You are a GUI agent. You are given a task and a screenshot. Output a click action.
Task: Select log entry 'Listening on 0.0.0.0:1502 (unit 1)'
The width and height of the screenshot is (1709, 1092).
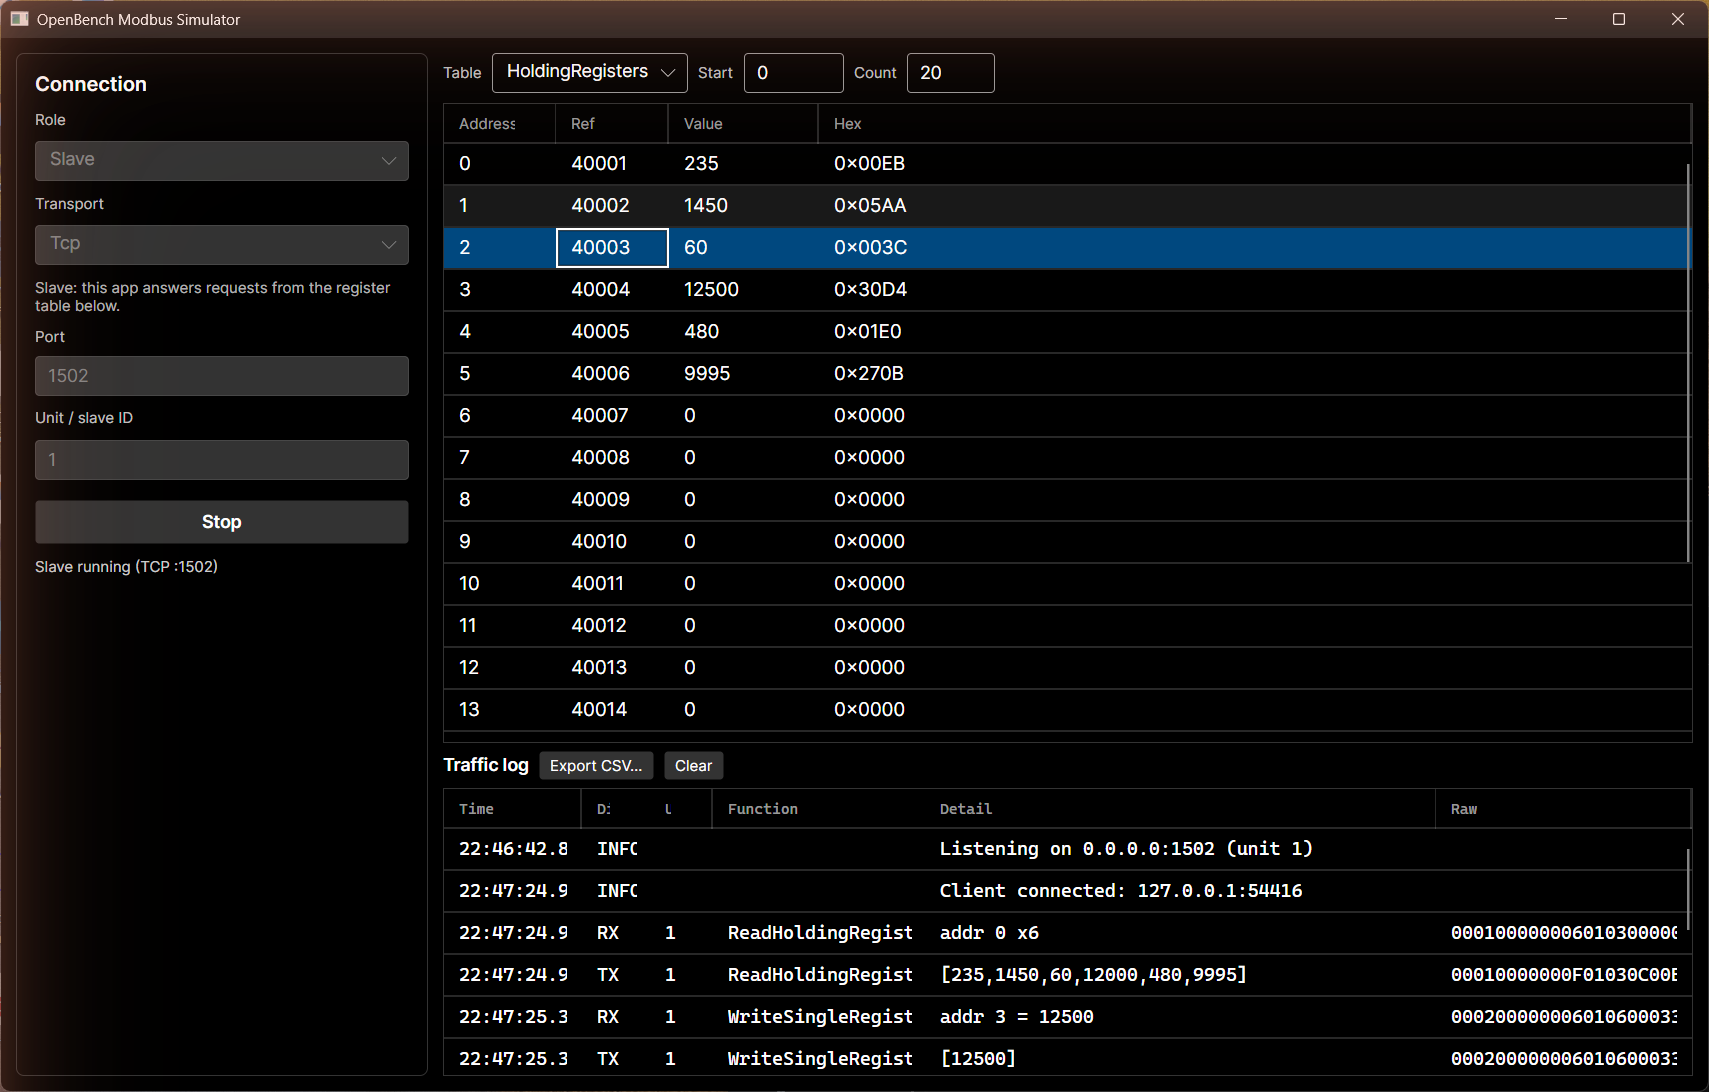click(x=1126, y=849)
